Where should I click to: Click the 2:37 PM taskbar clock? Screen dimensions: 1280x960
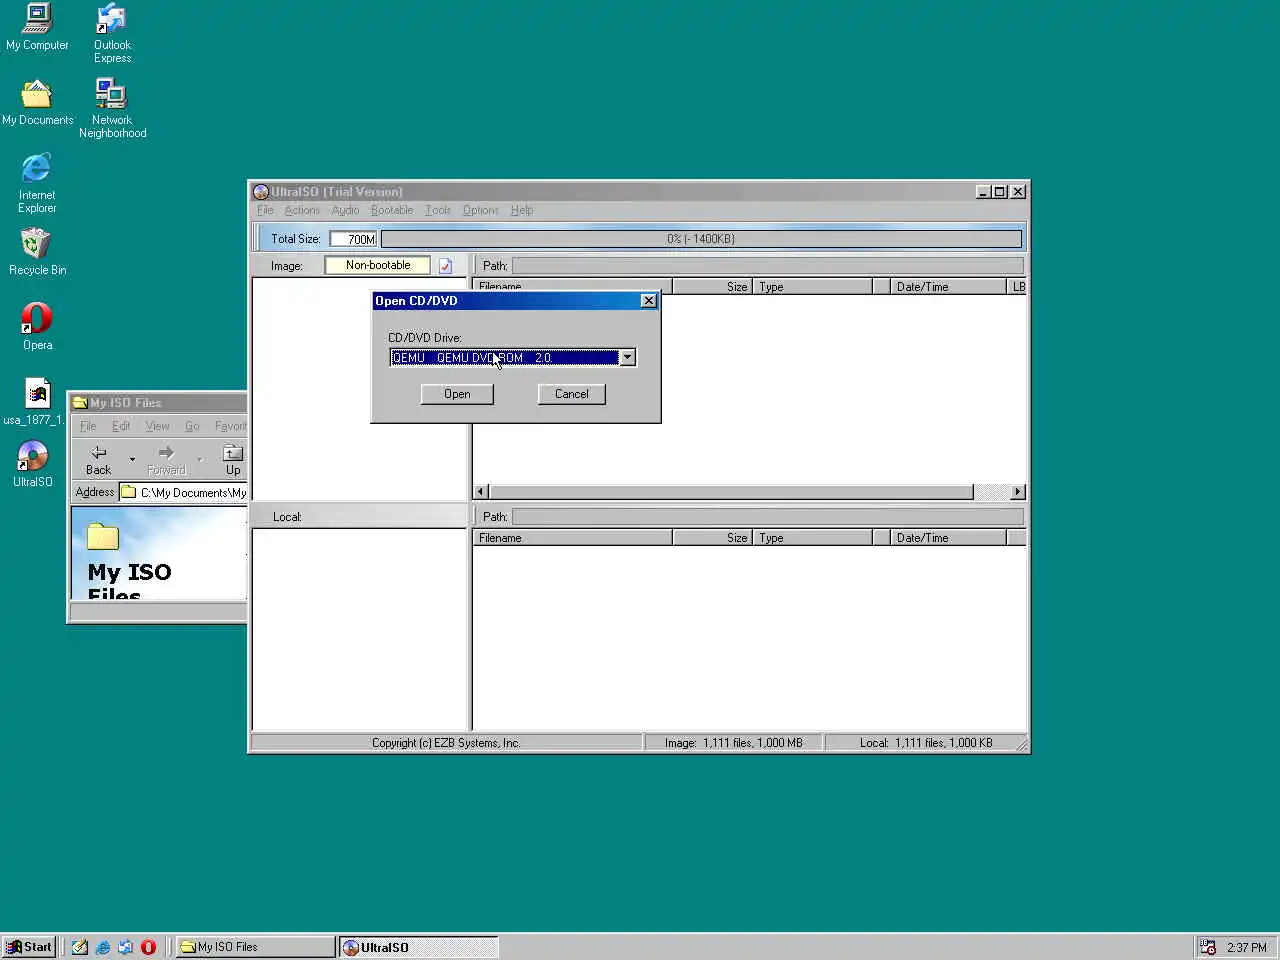(1246, 947)
